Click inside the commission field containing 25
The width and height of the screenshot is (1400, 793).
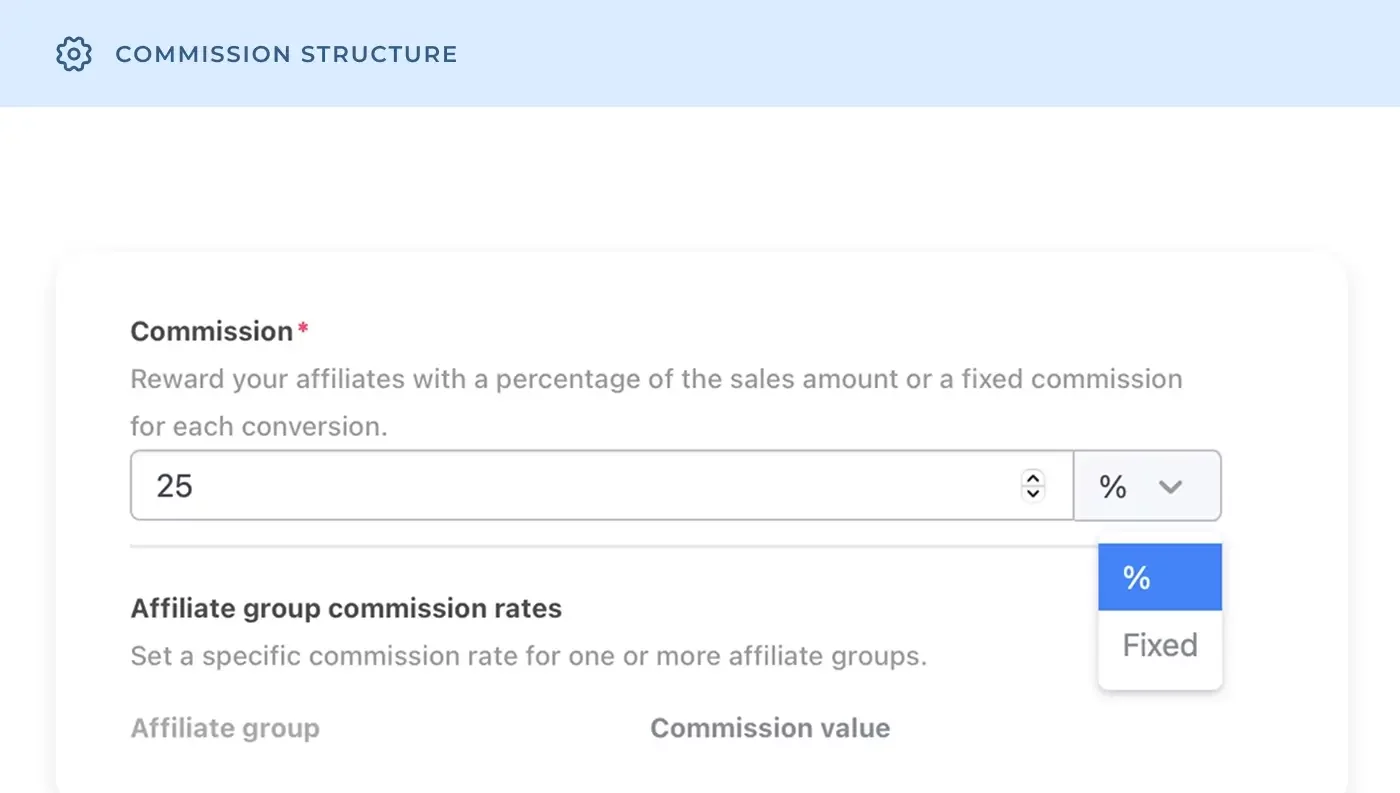pos(602,486)
